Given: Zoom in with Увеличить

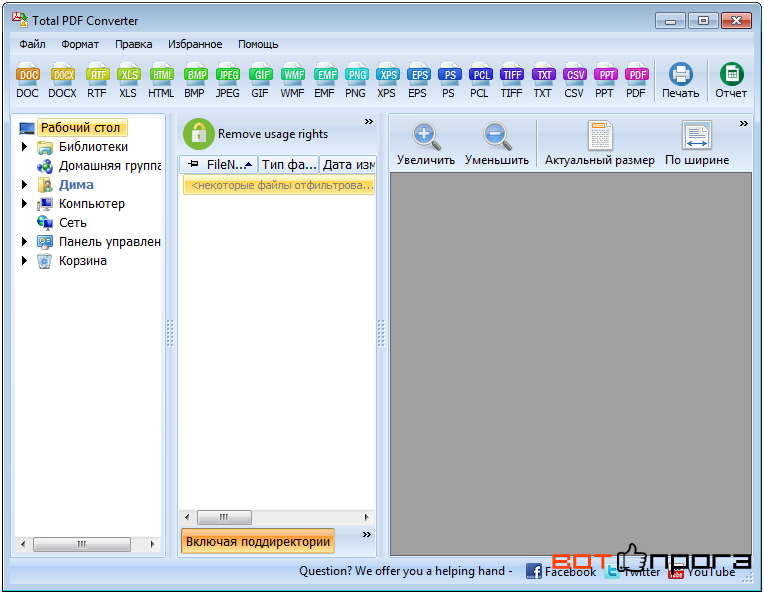Looking at the screenshot, I should tap(426, 144).
